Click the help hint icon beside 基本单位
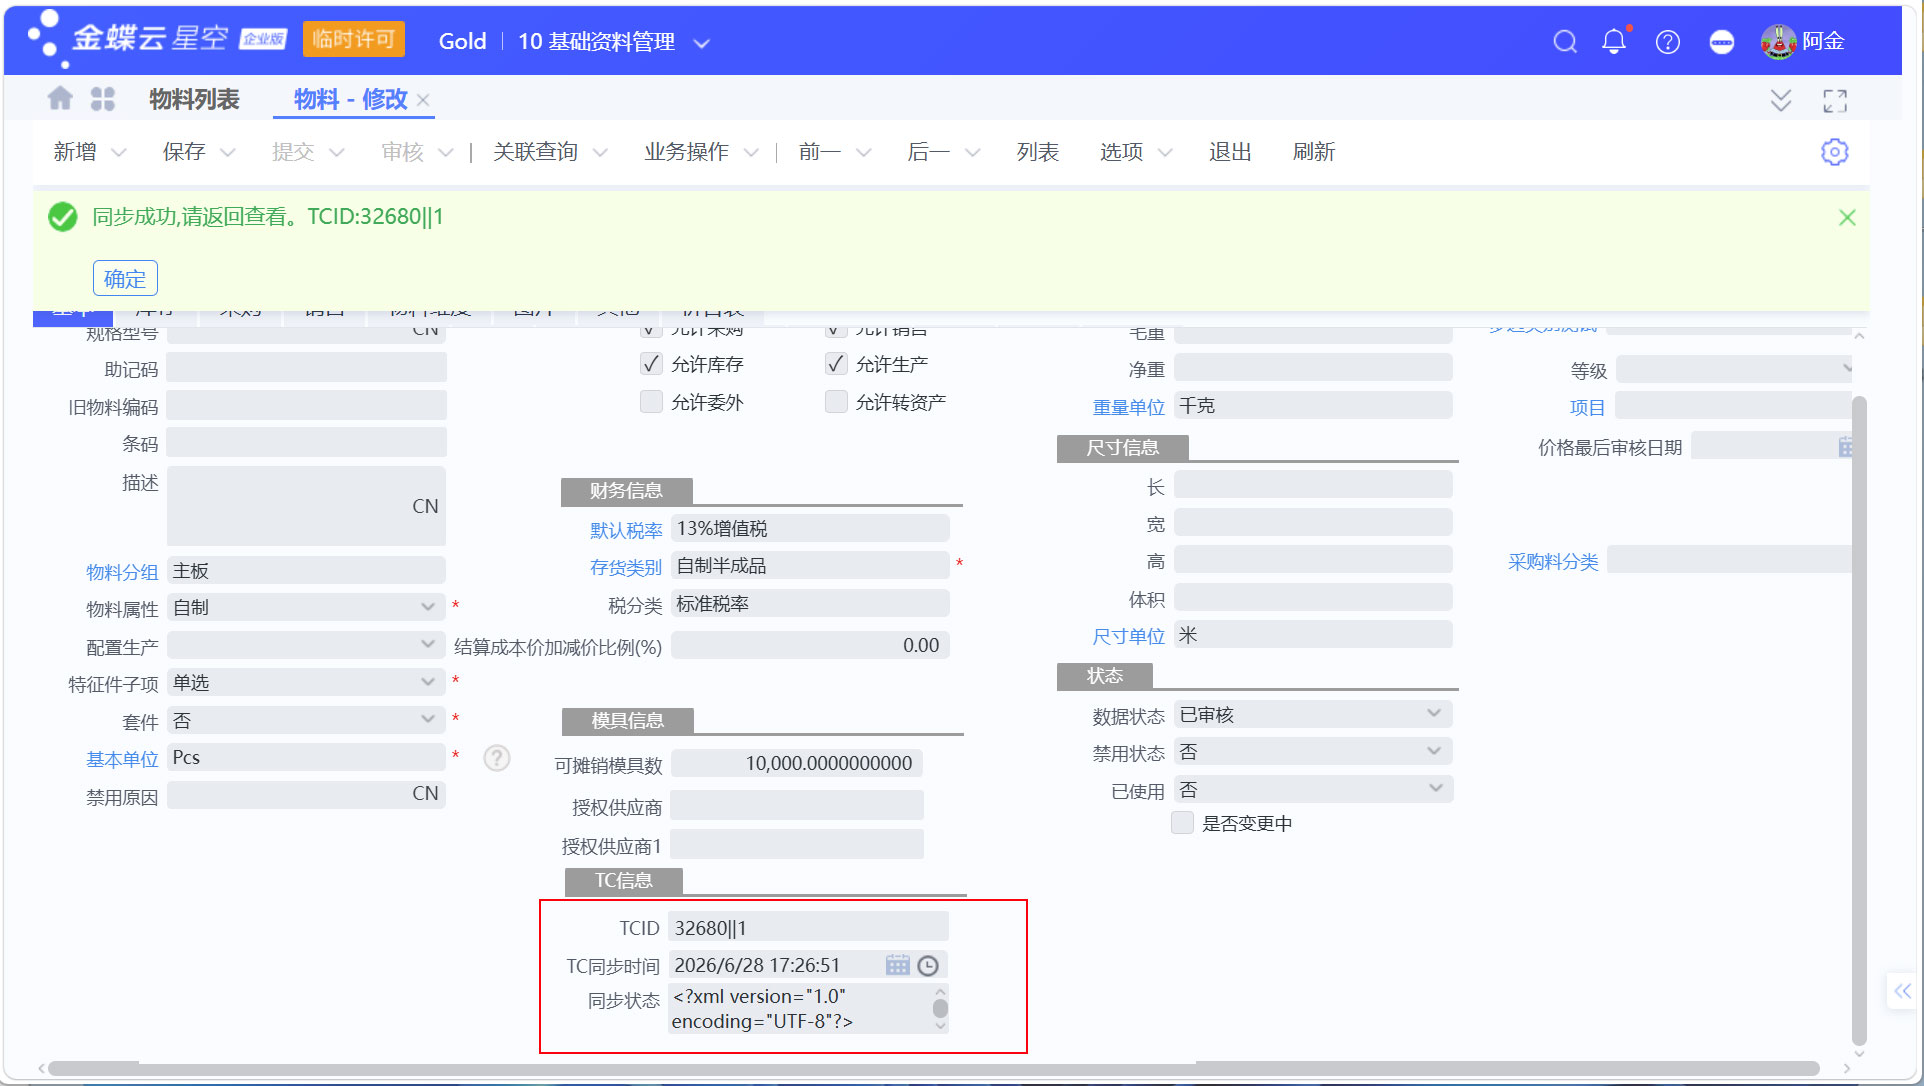 pos(497,758)
